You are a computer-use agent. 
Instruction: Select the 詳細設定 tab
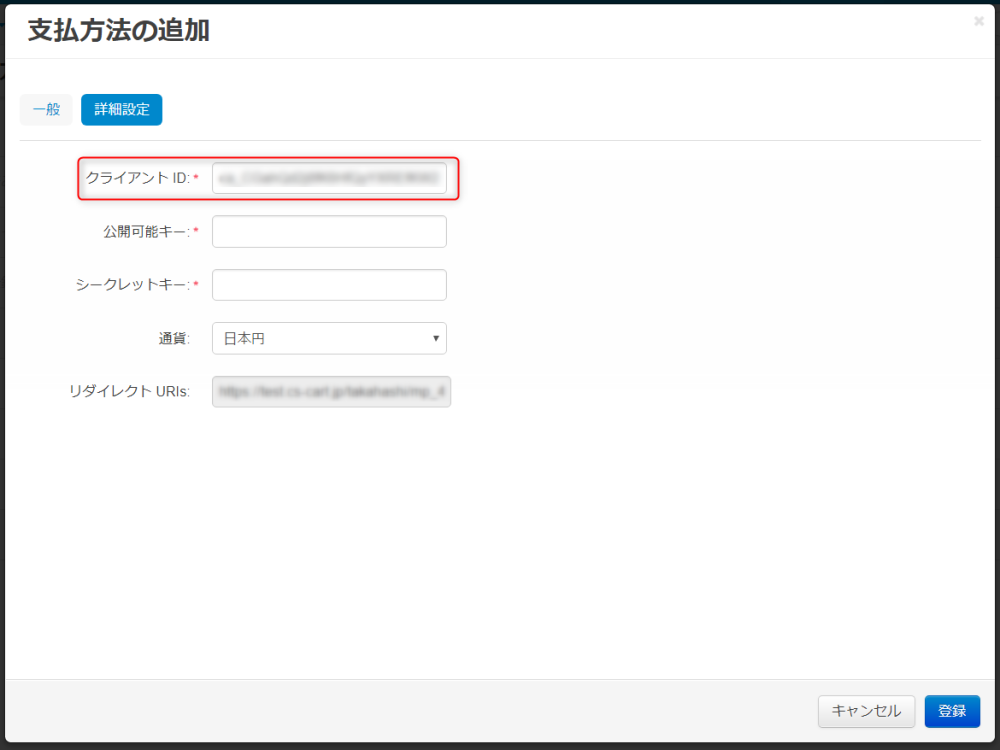(x=121, y=110)
